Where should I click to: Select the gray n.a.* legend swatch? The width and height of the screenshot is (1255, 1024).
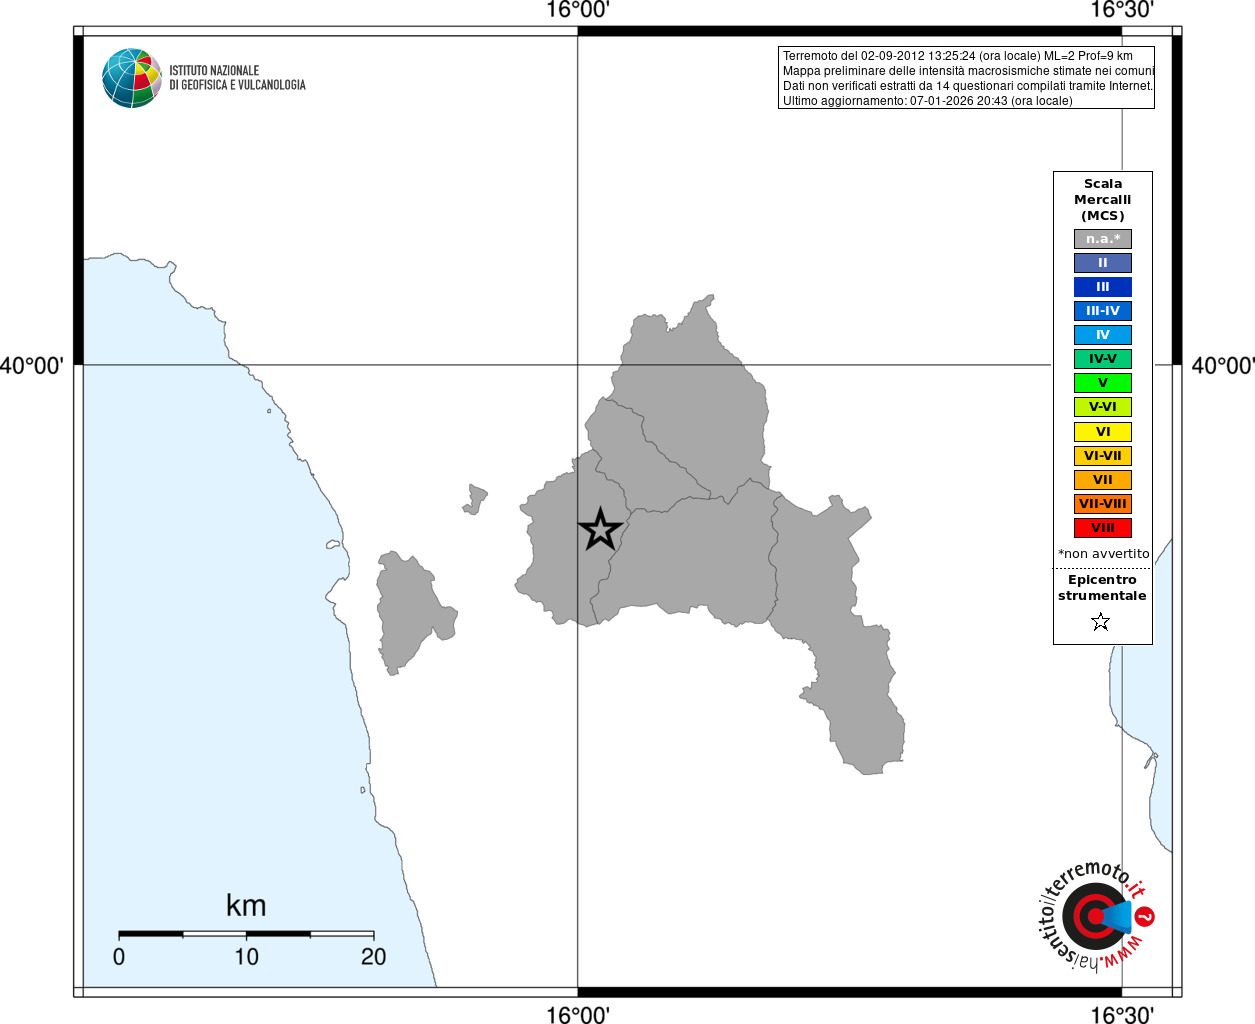tap(1103, 239)
